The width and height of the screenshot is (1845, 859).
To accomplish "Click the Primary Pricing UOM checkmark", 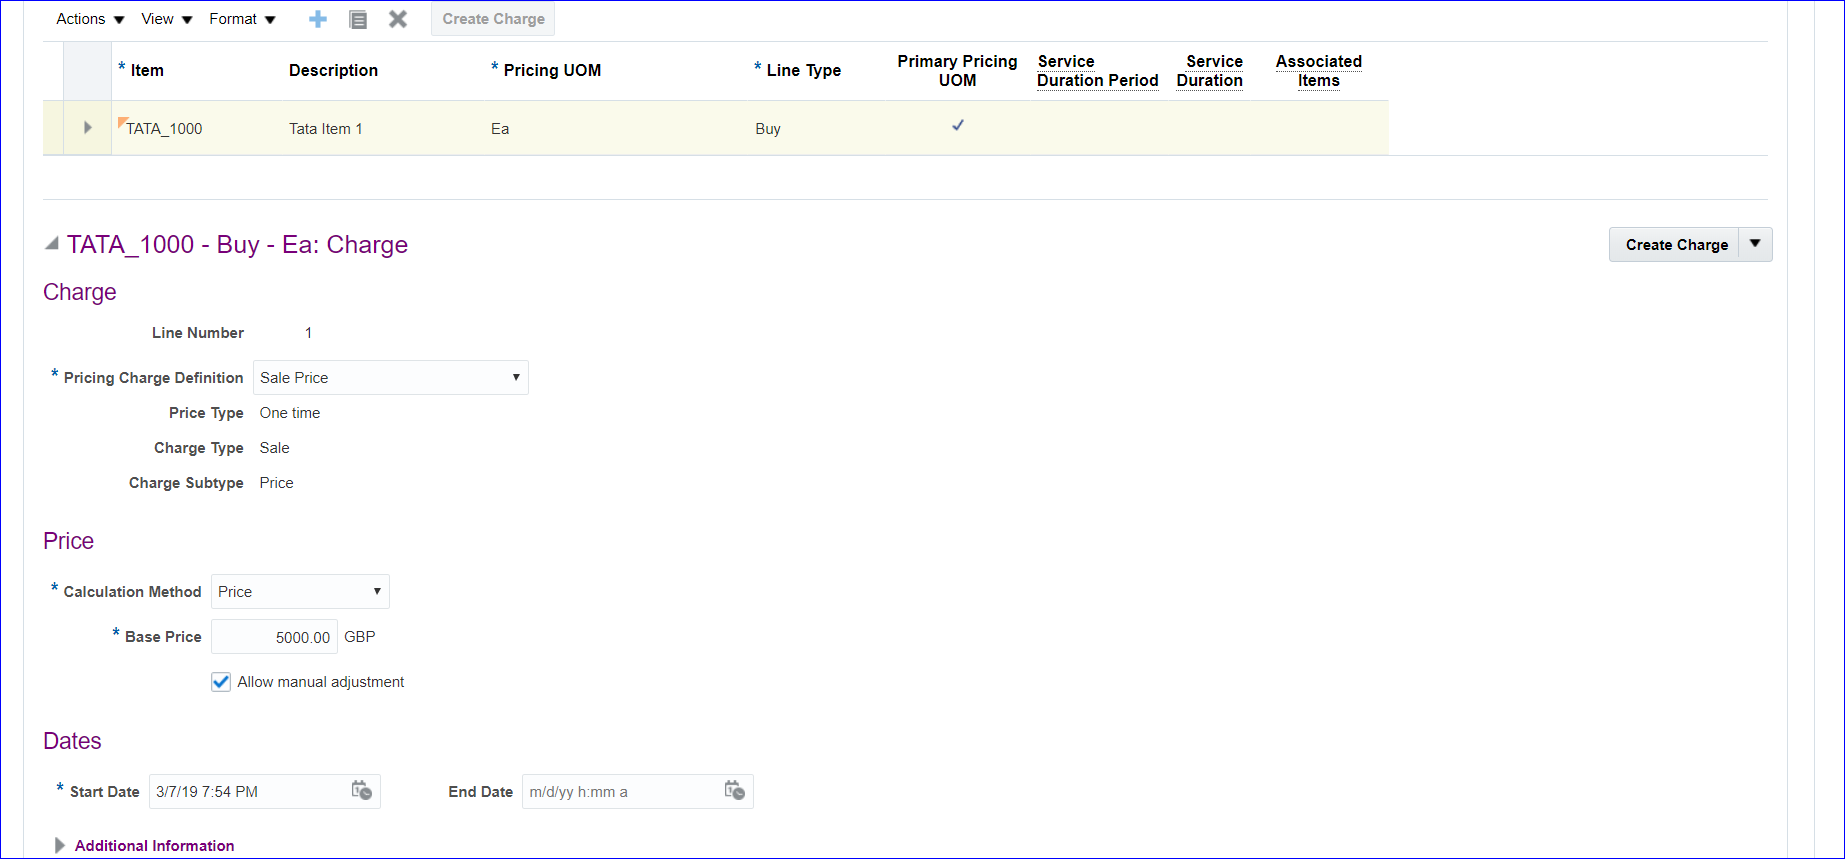I will click(x=958, y=126).
